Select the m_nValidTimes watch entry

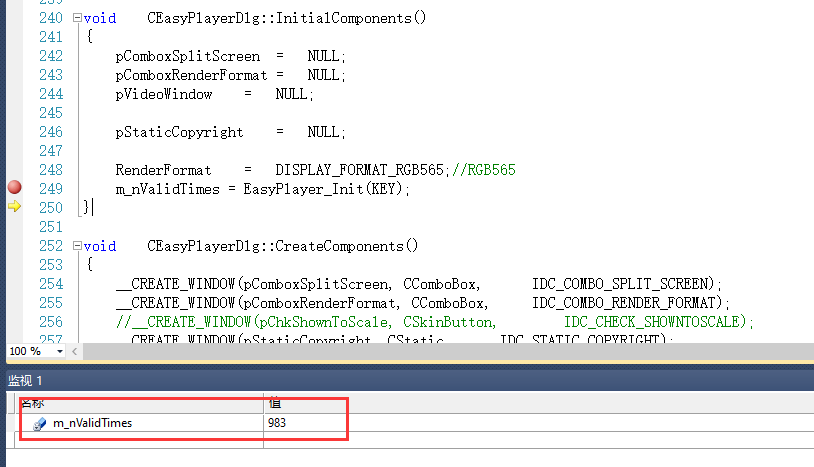coord(92,423)
